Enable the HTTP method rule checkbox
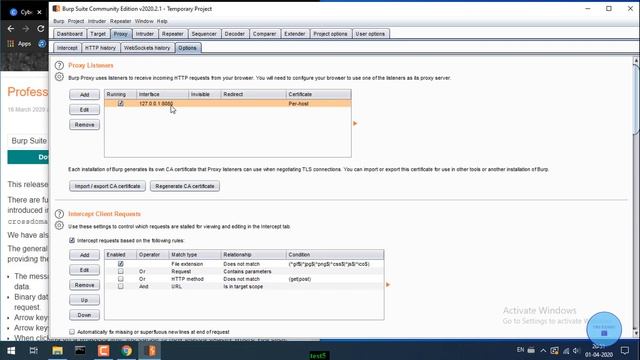640x360 pixels. (120, 279)
